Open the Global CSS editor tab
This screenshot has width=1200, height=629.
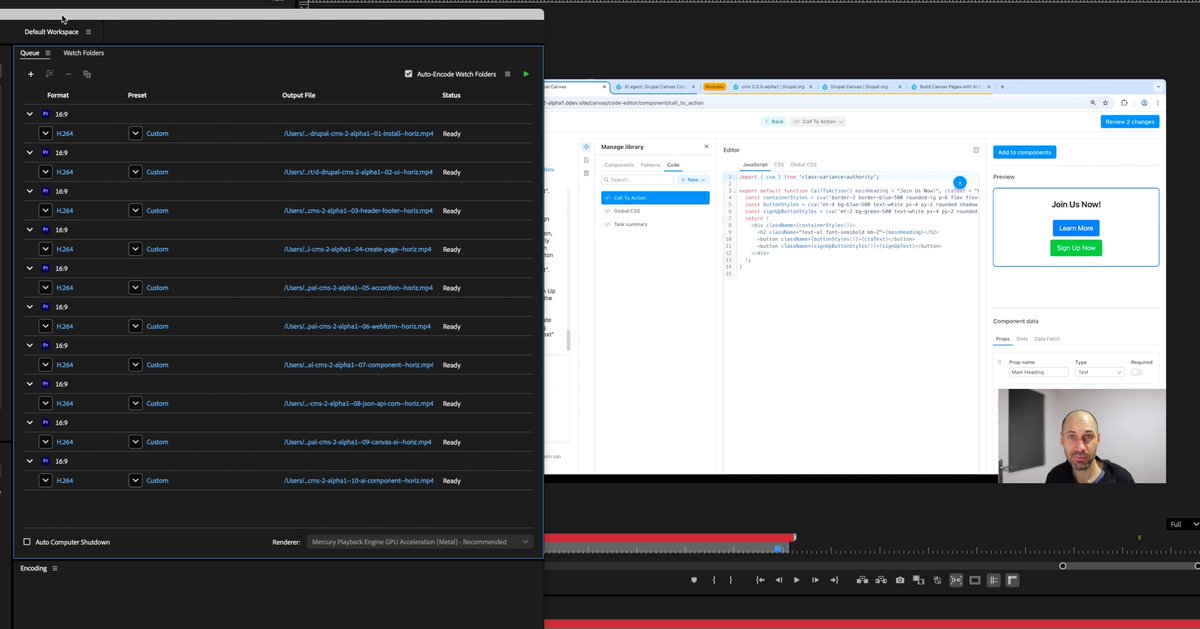point(804,164)
